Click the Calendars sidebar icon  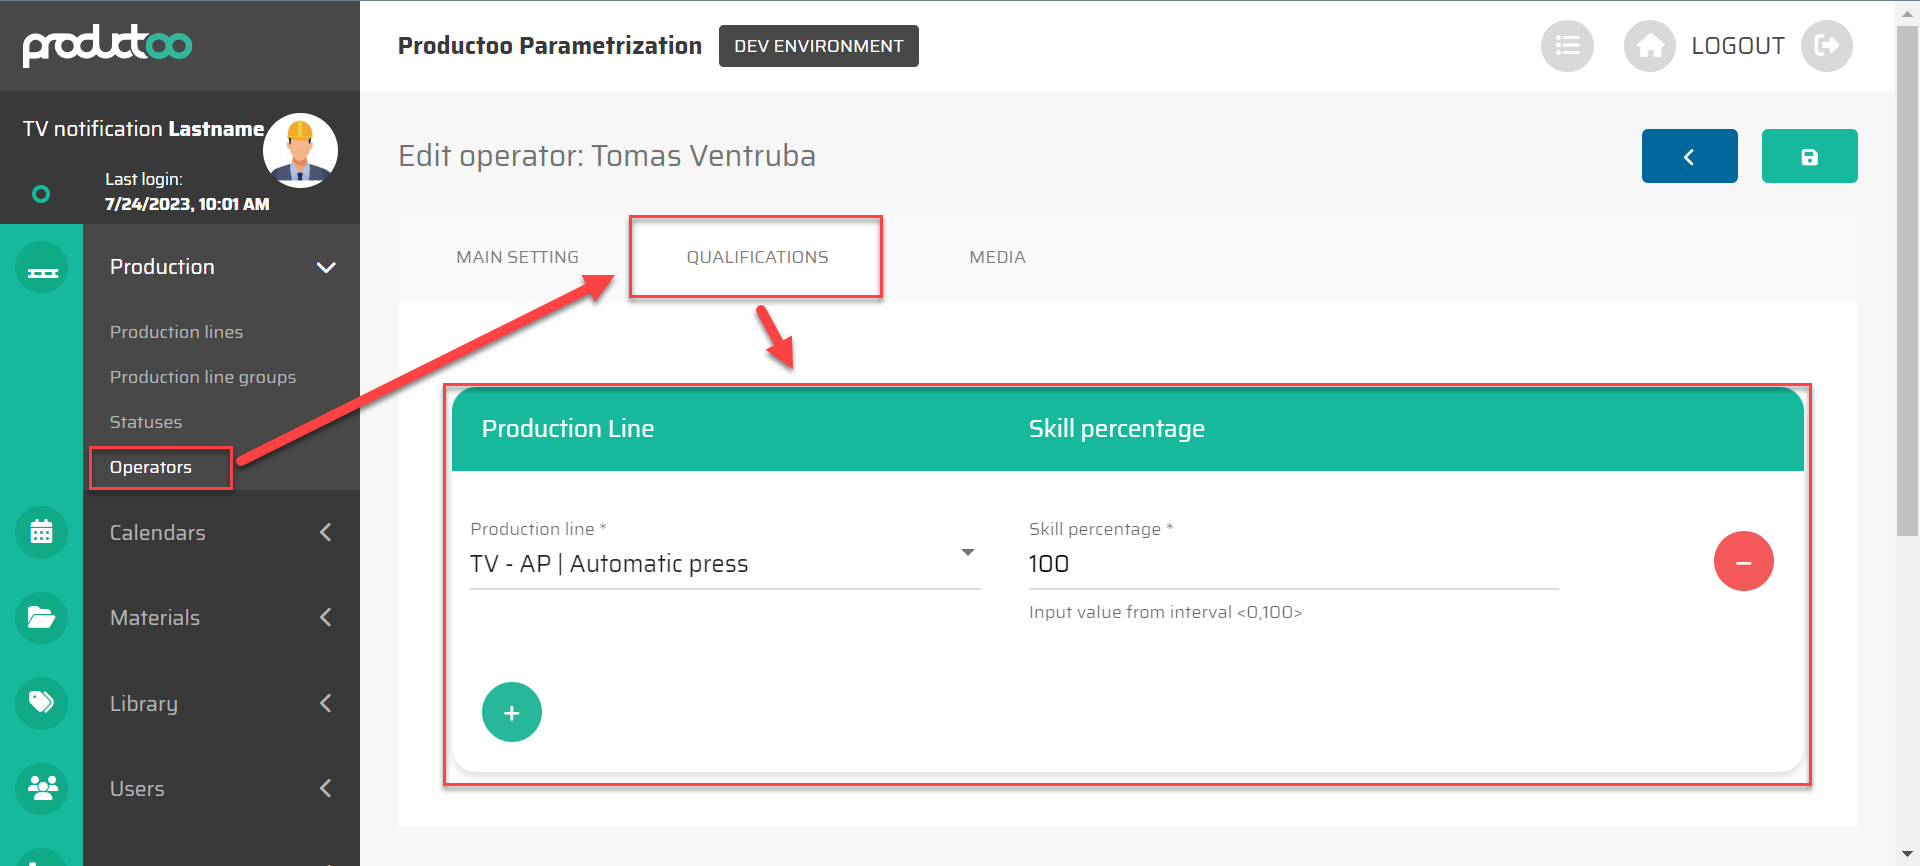pos(41,532)
